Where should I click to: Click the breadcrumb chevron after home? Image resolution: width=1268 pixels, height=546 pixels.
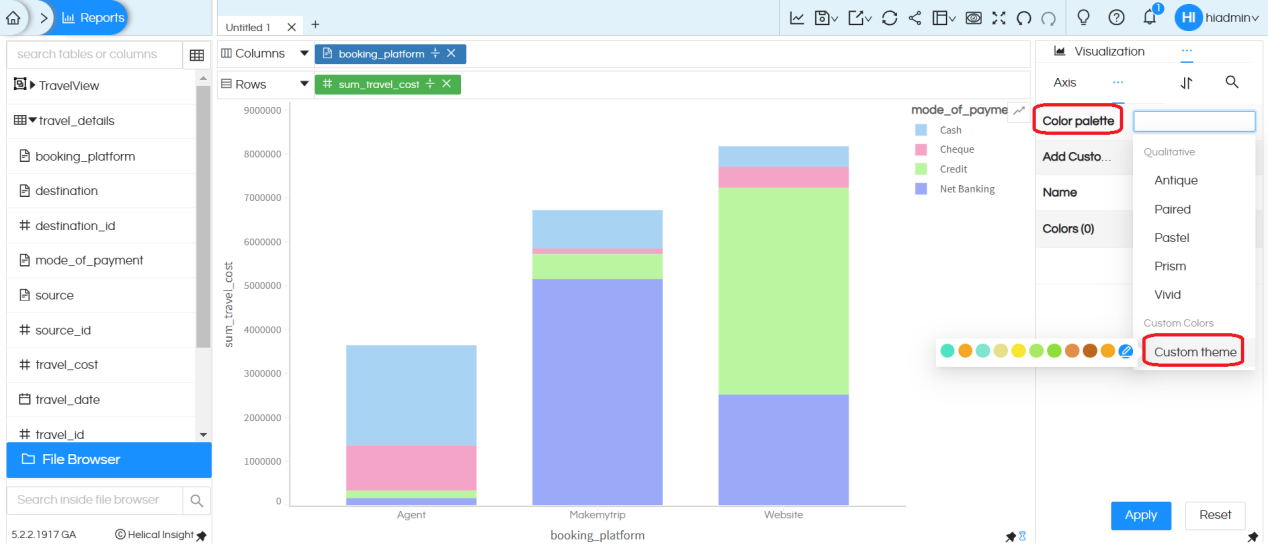44,18
